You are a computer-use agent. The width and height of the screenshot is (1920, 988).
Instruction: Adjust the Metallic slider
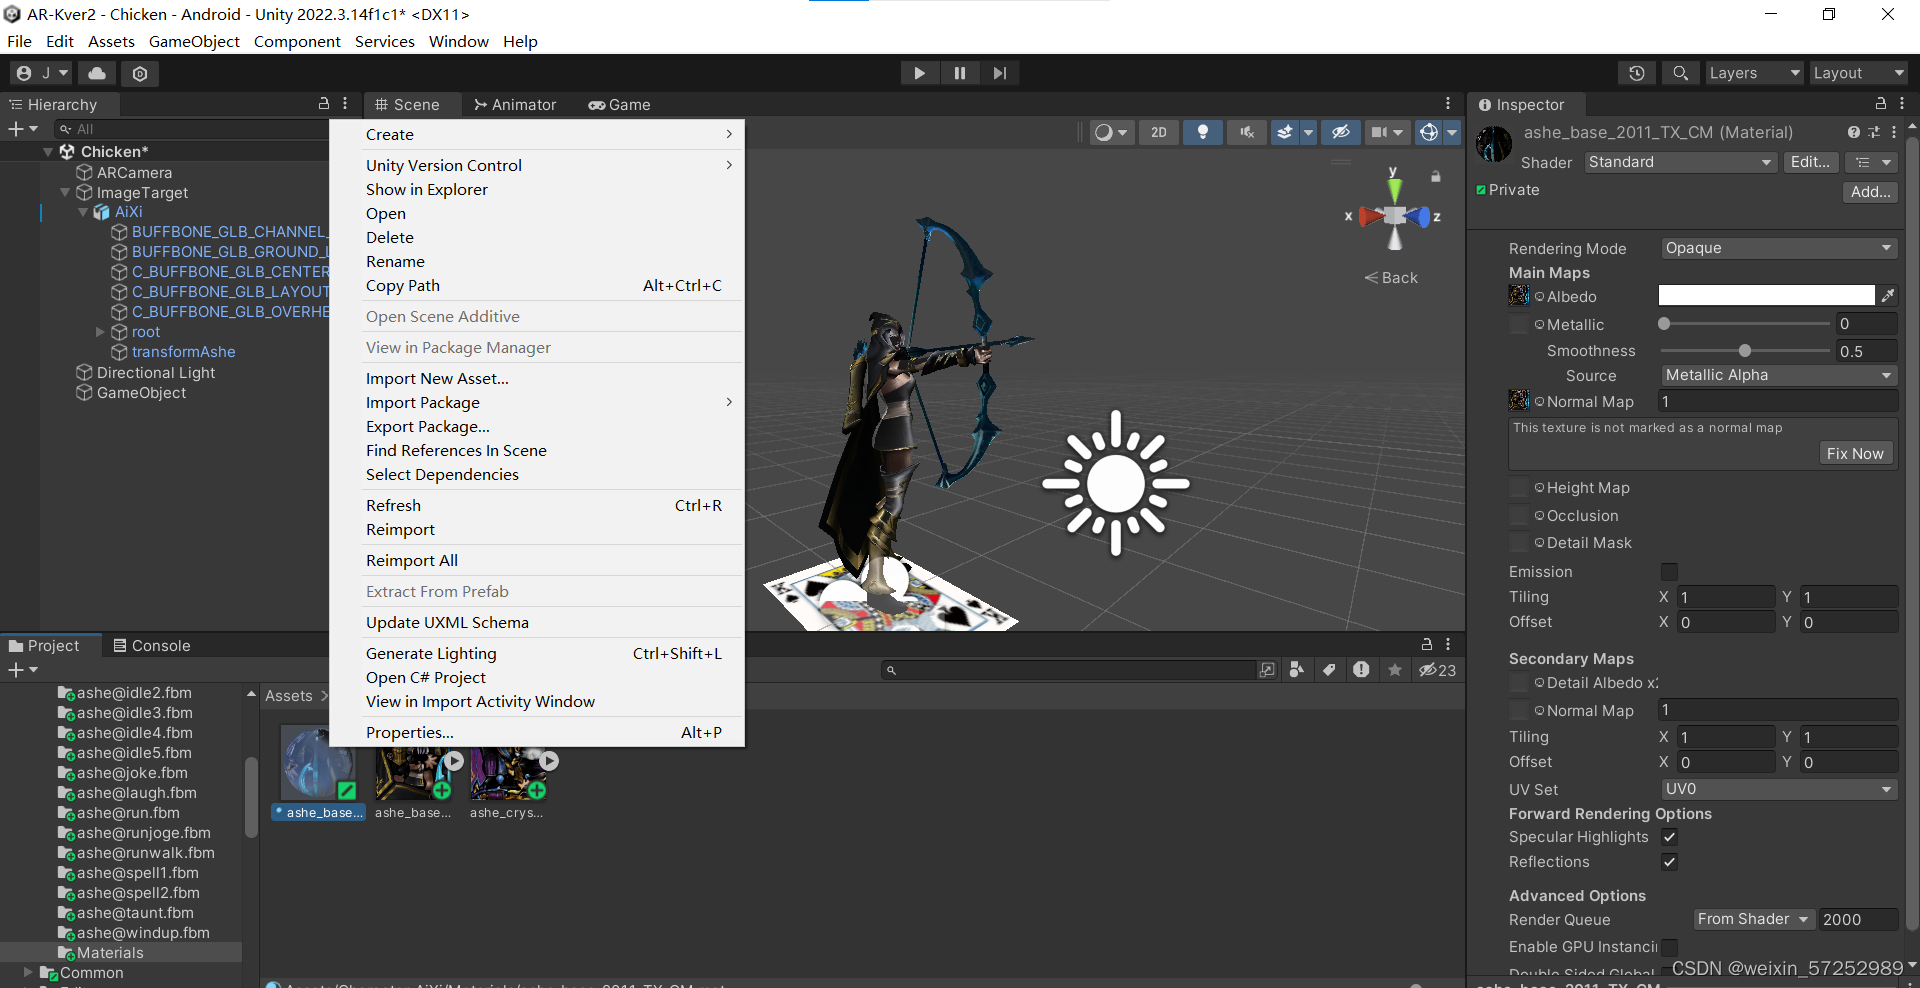pyautogui.click(x=1745, y=323)
